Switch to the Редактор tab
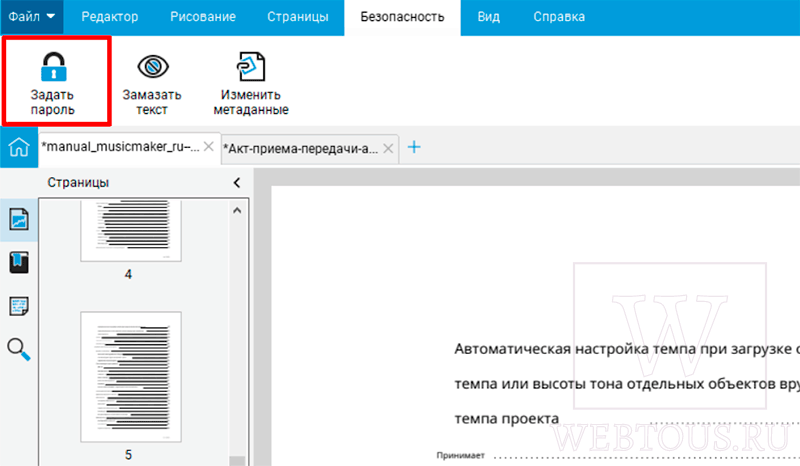This screenshot has width=800, height=466. point(110,17)
